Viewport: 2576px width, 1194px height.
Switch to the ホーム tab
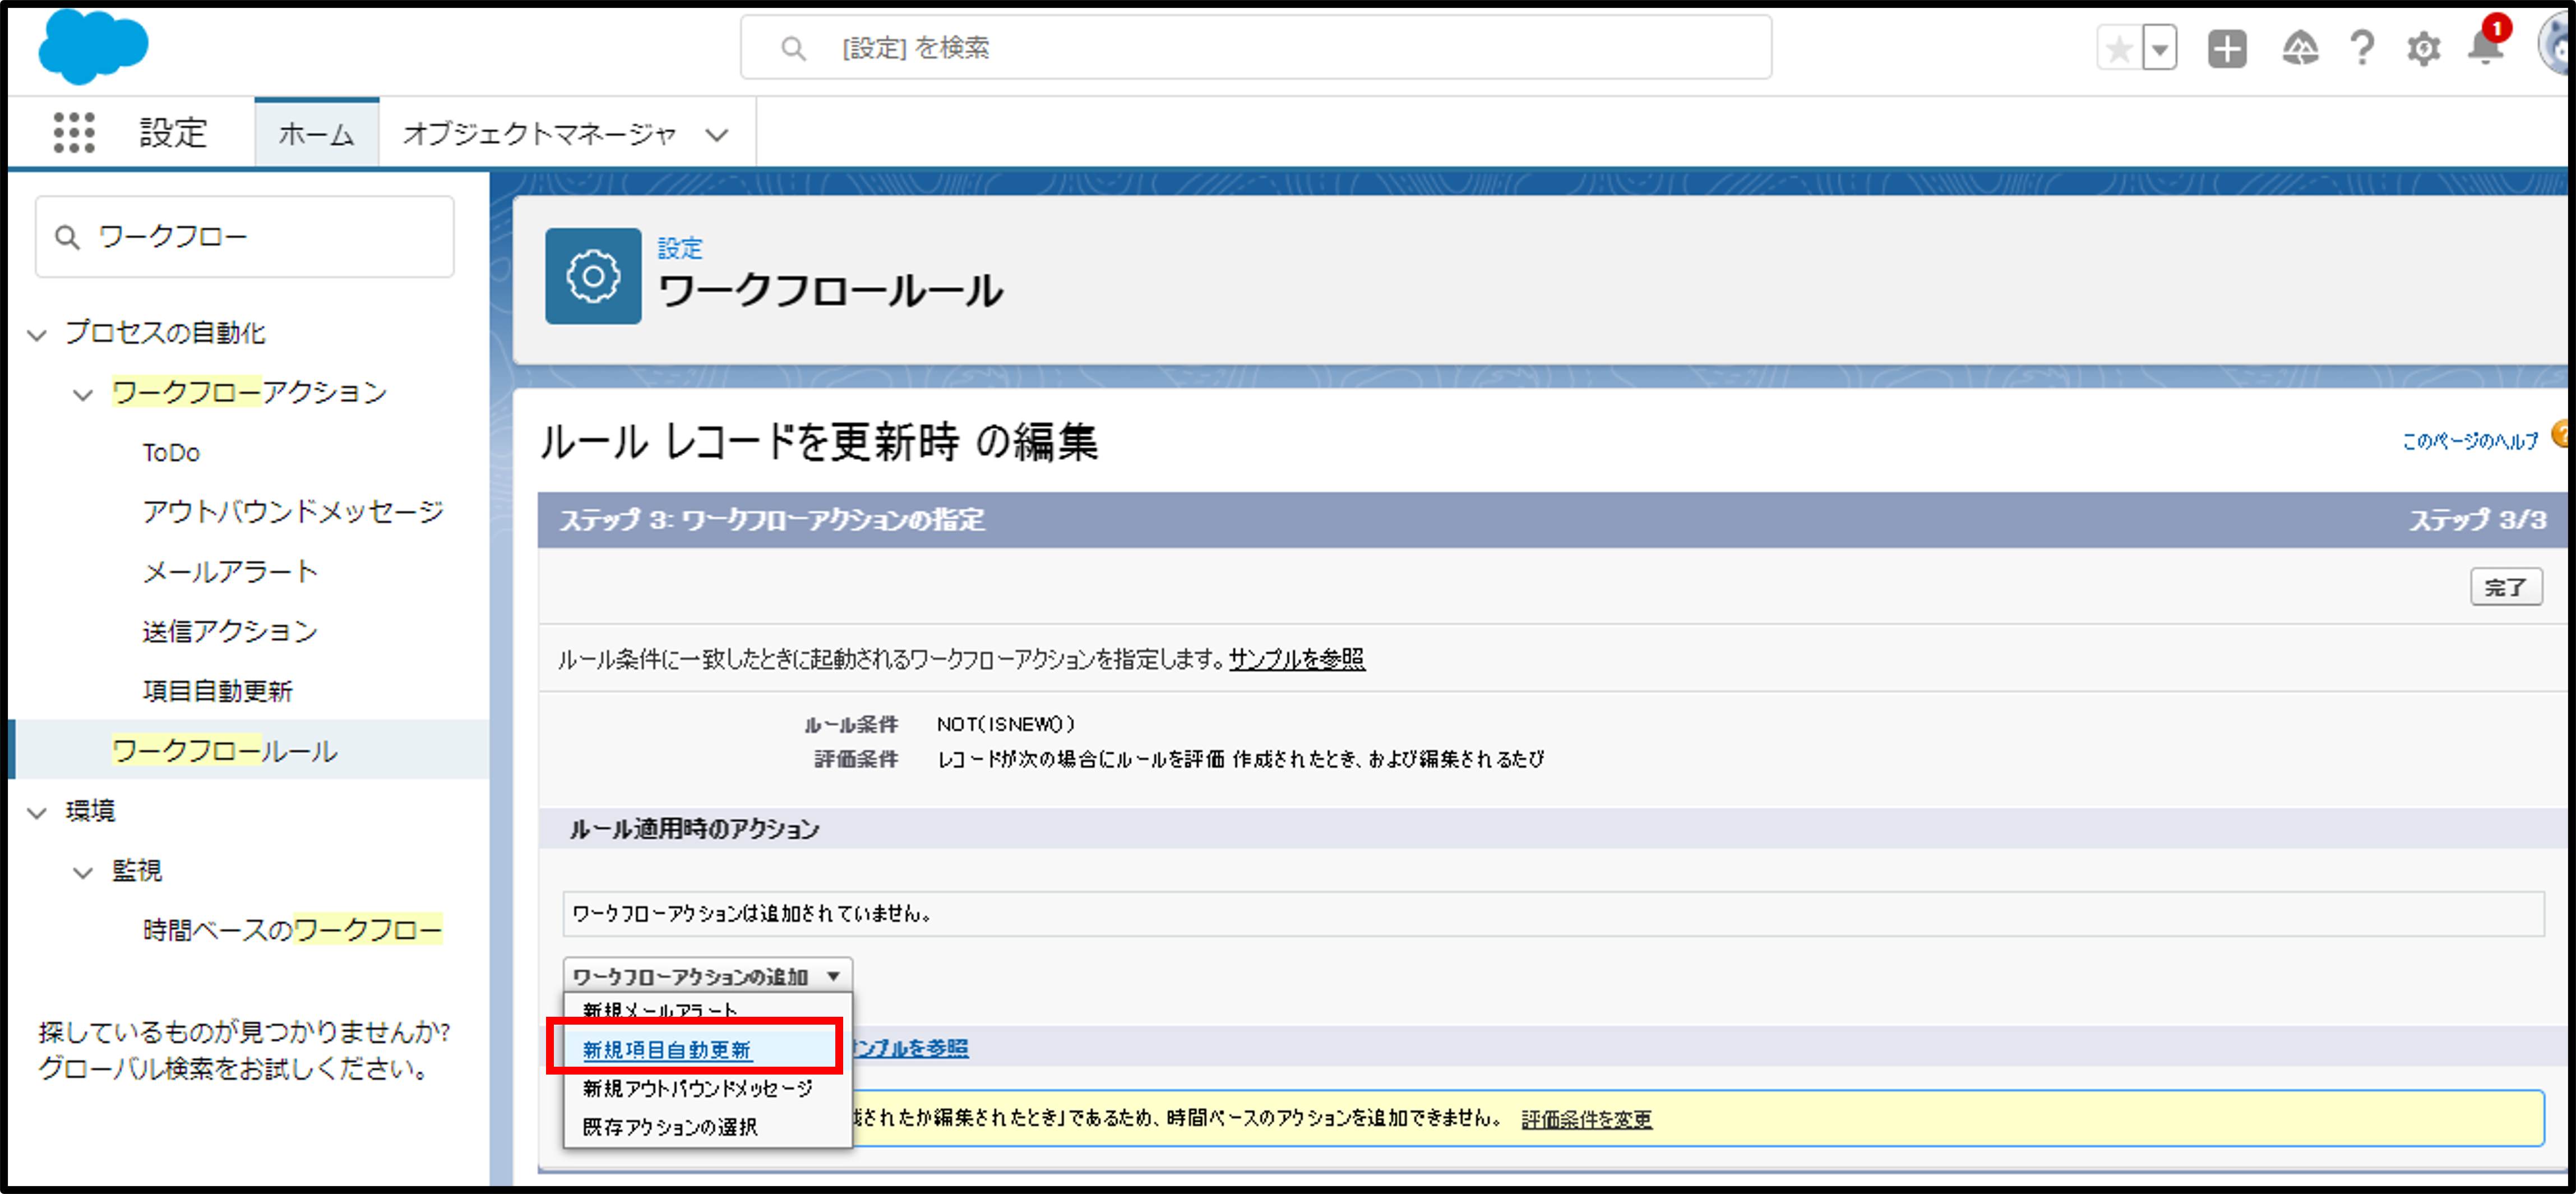pyautogui.click(x=316, y=133)
